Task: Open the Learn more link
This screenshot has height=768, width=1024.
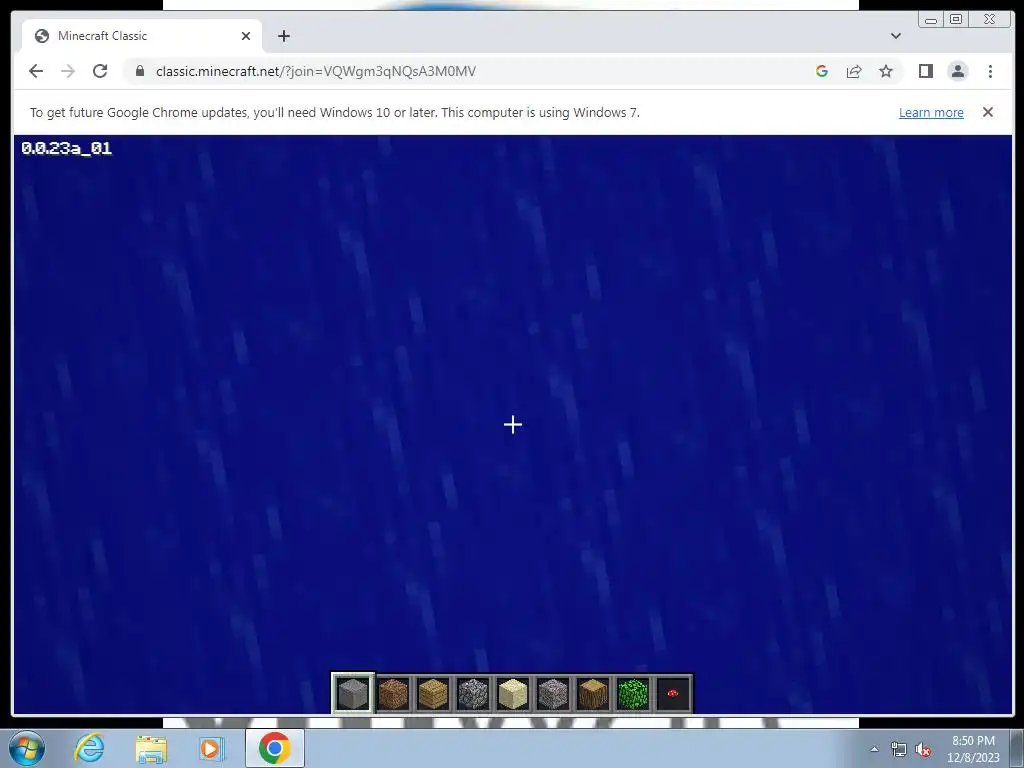Action: [931, 112]
